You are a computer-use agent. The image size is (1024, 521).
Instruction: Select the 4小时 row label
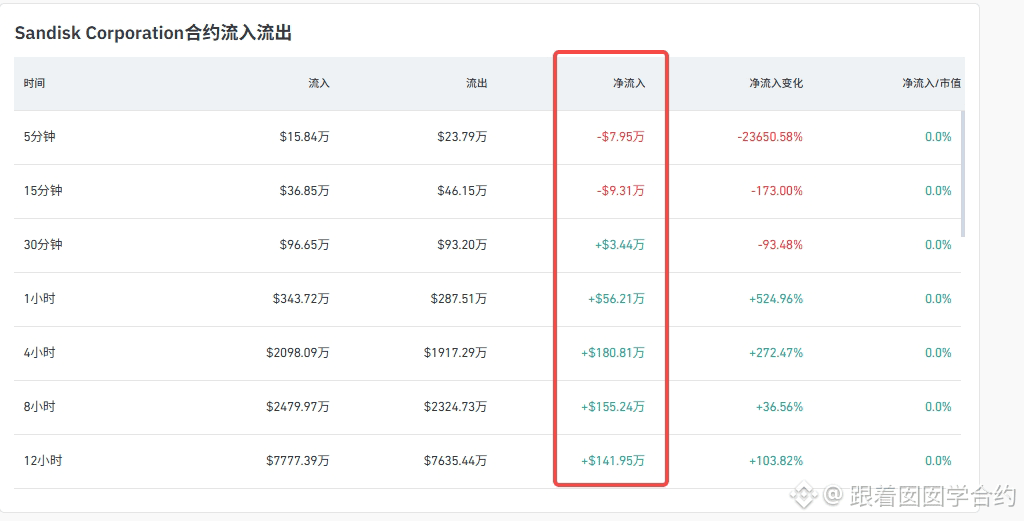click(x=40, y=353)
